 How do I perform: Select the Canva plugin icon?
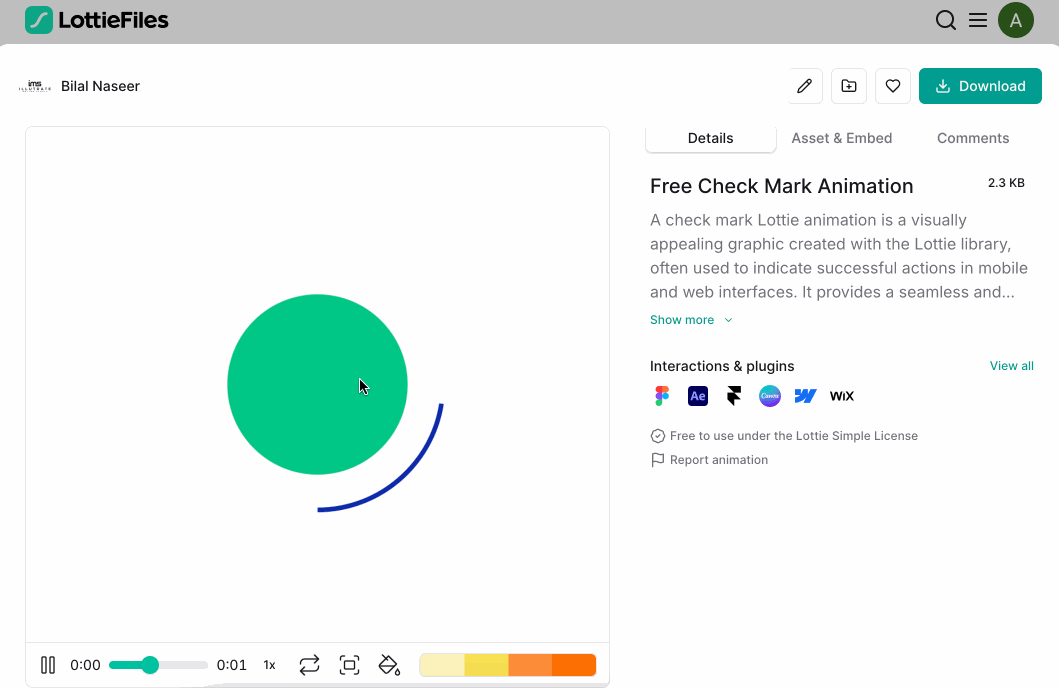(x=769, y=396)
